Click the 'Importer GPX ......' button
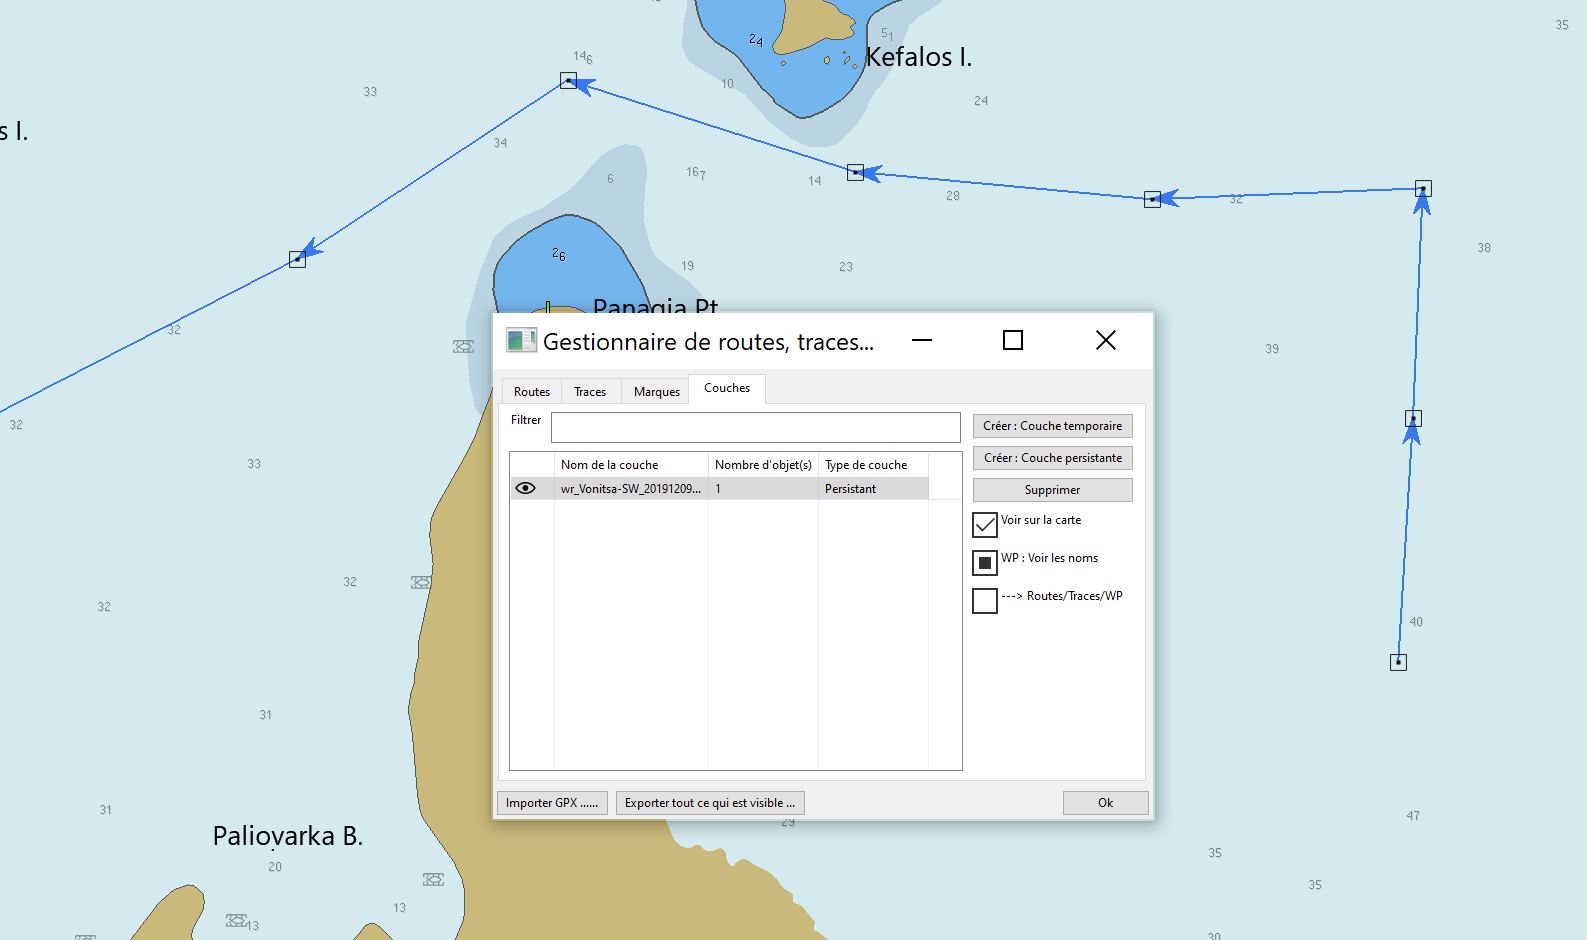Viewport: 1587px width, 940px height. pyautogui.click(x=552, y=803)
